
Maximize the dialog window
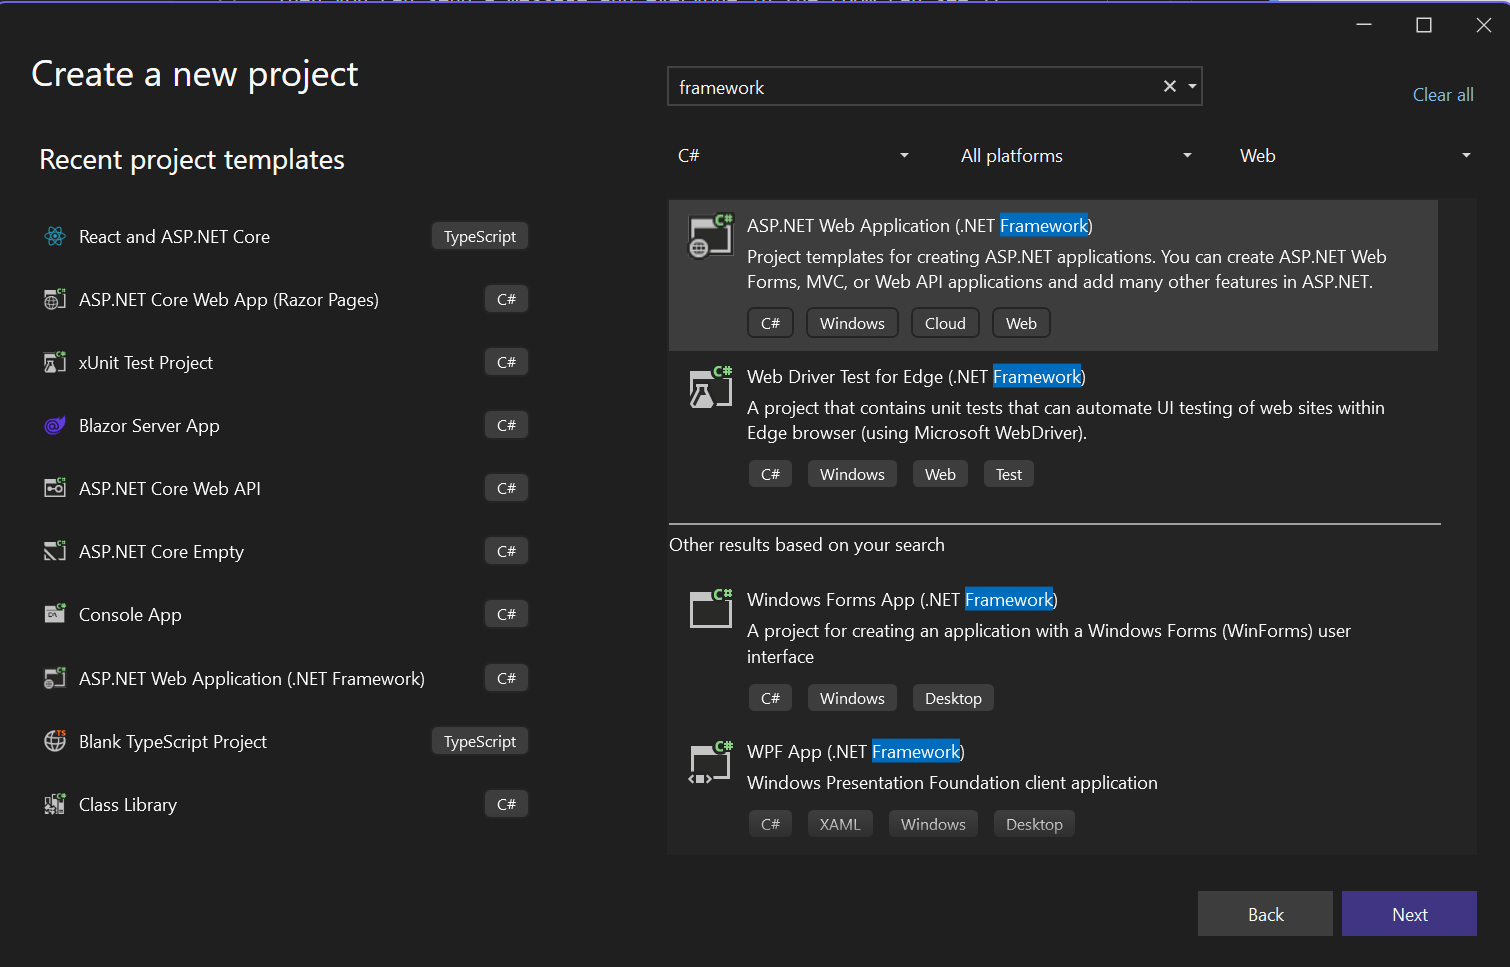pos(1424,25)
